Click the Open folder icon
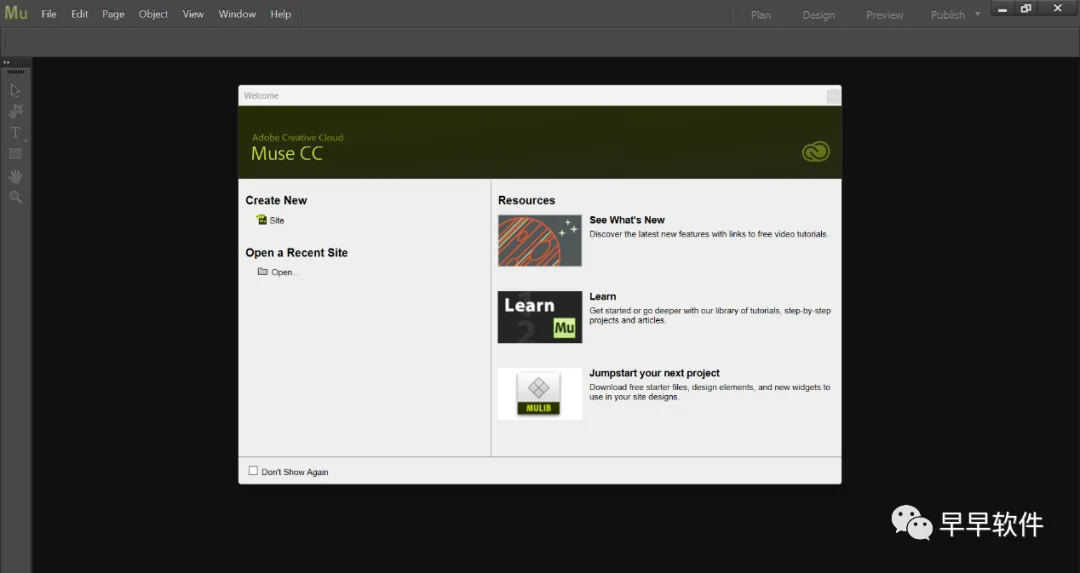Viewport: 1080px width, 573px height. pos(262,271)
